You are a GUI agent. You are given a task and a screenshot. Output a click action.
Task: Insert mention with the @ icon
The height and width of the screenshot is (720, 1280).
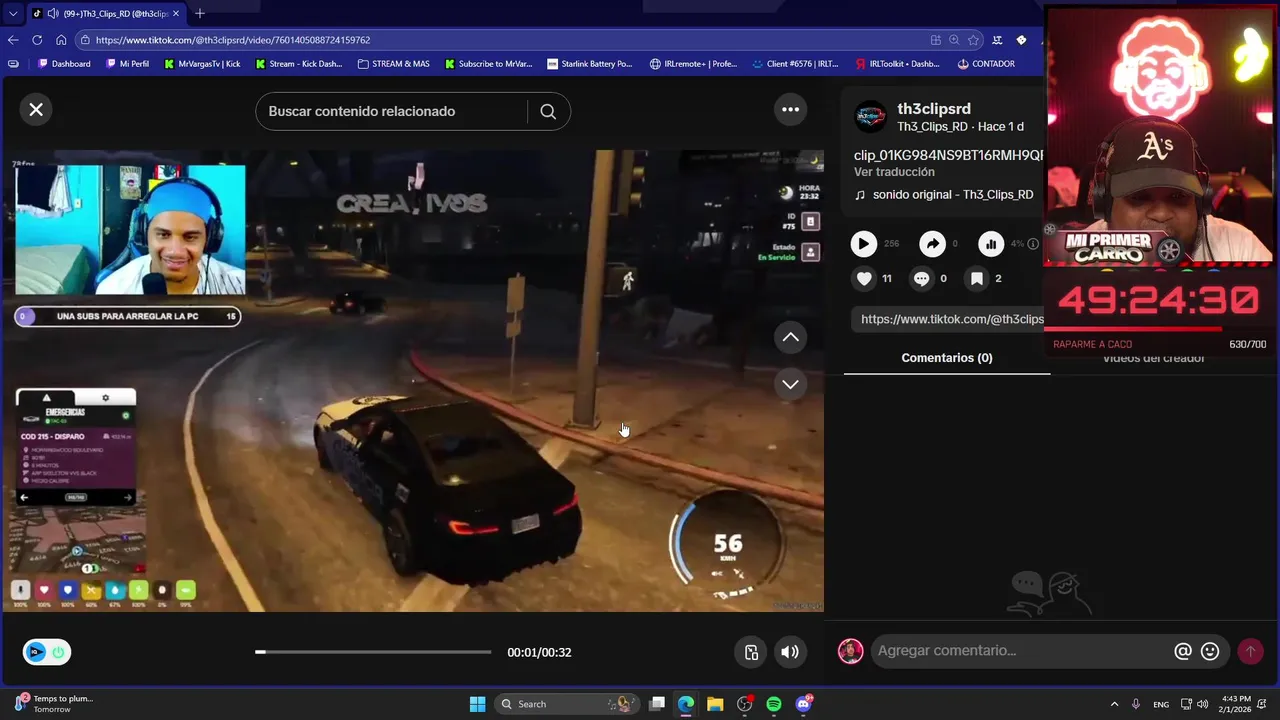[1183, 651]
